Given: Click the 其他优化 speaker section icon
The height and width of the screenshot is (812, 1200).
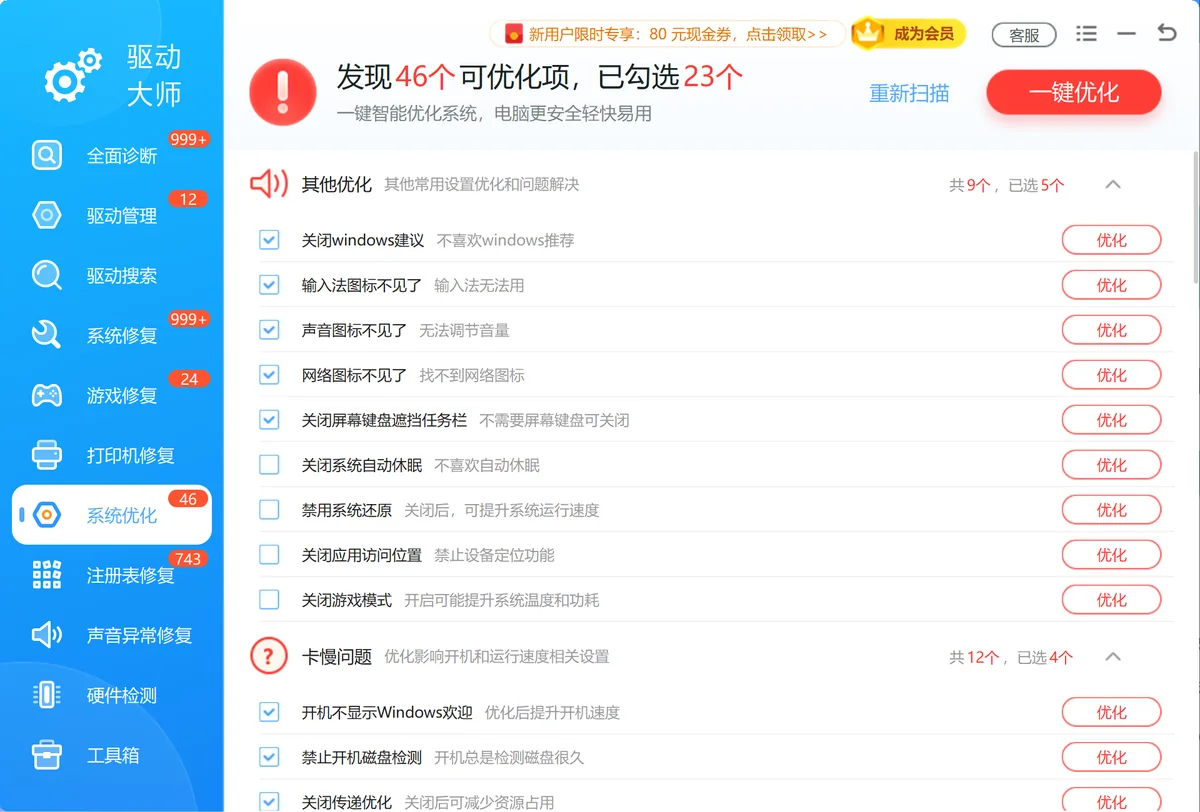Looking at the screenshot, I should [x=269, y=184].
